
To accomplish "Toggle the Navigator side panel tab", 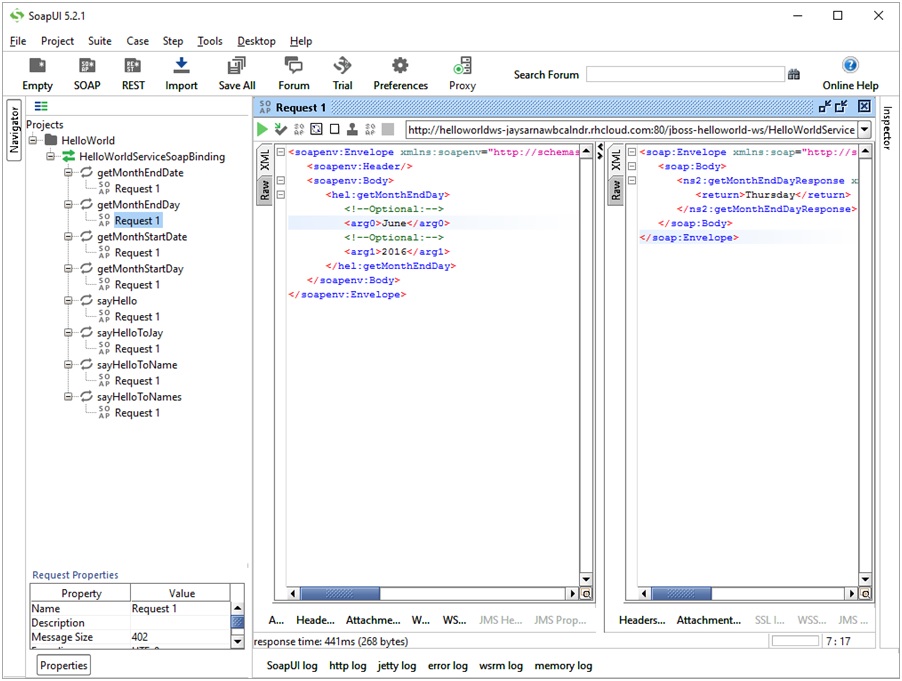I will 14,129.
